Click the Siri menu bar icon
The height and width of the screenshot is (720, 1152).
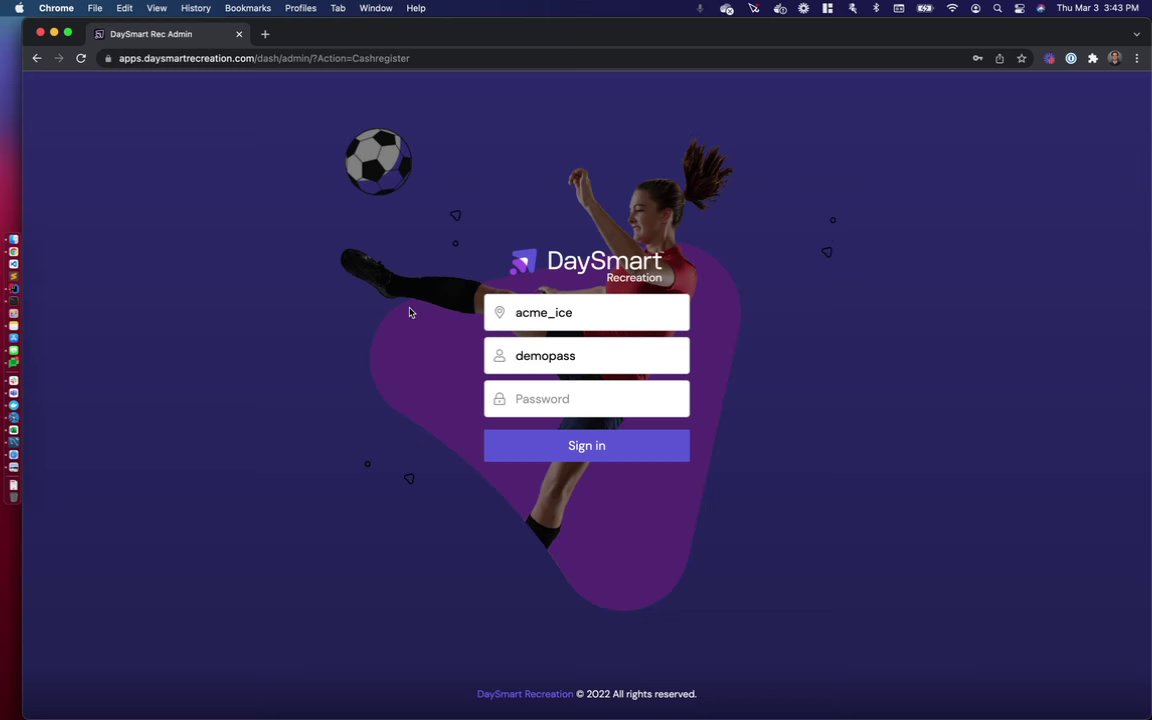pyautogui.click(x=1040, y=8)
